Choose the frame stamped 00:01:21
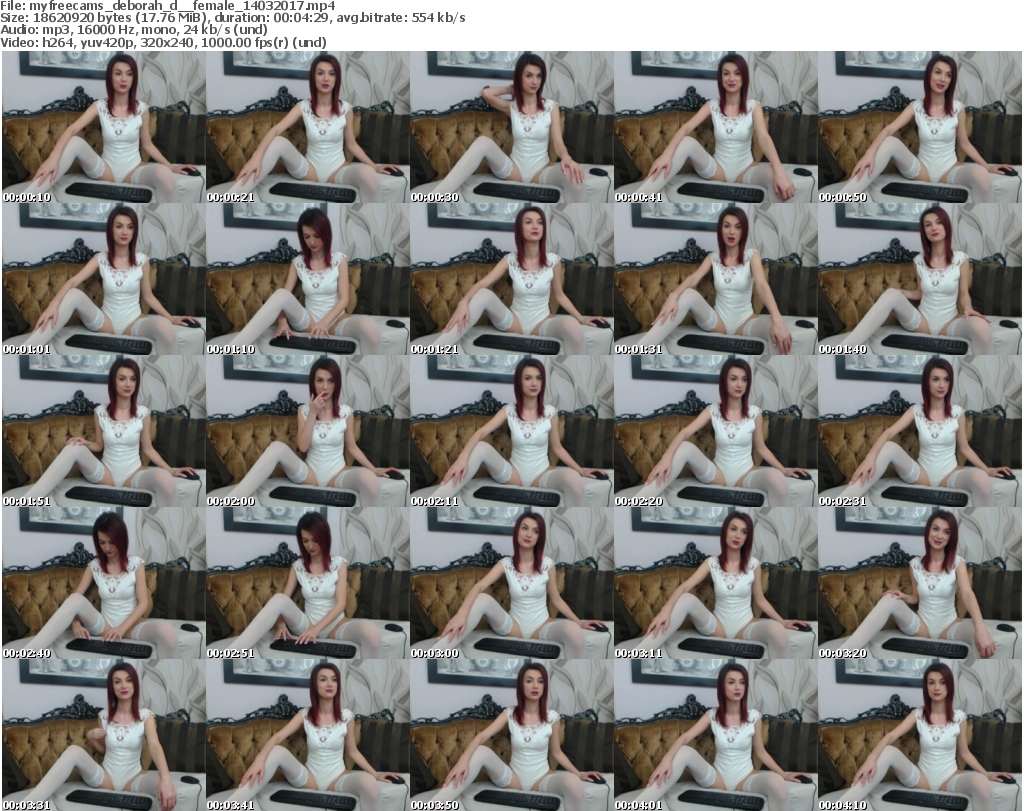The image size is (1024, 811). click(512, 279)
